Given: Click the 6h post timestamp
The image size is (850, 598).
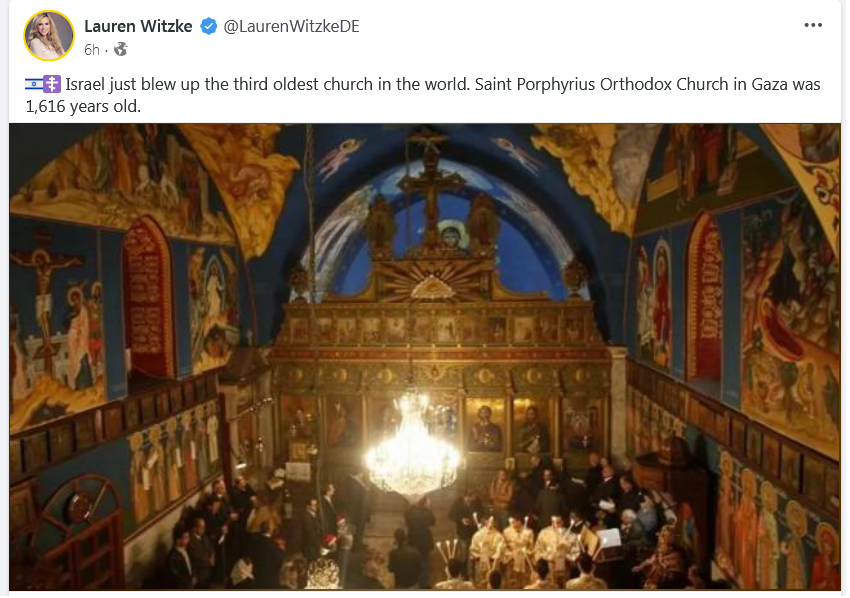Looking at the screenshot, I should pos(92,50).
